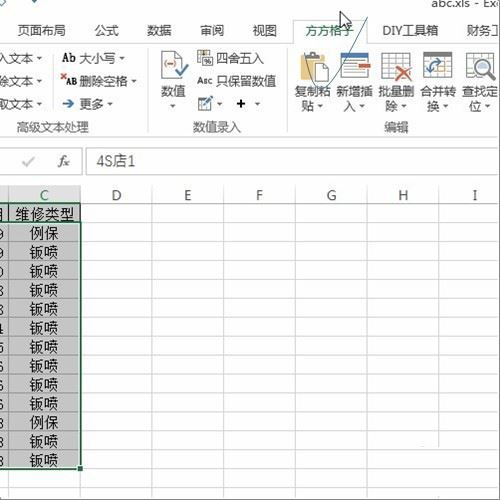Select column E header
500x500 pixels.
(188, 195)
